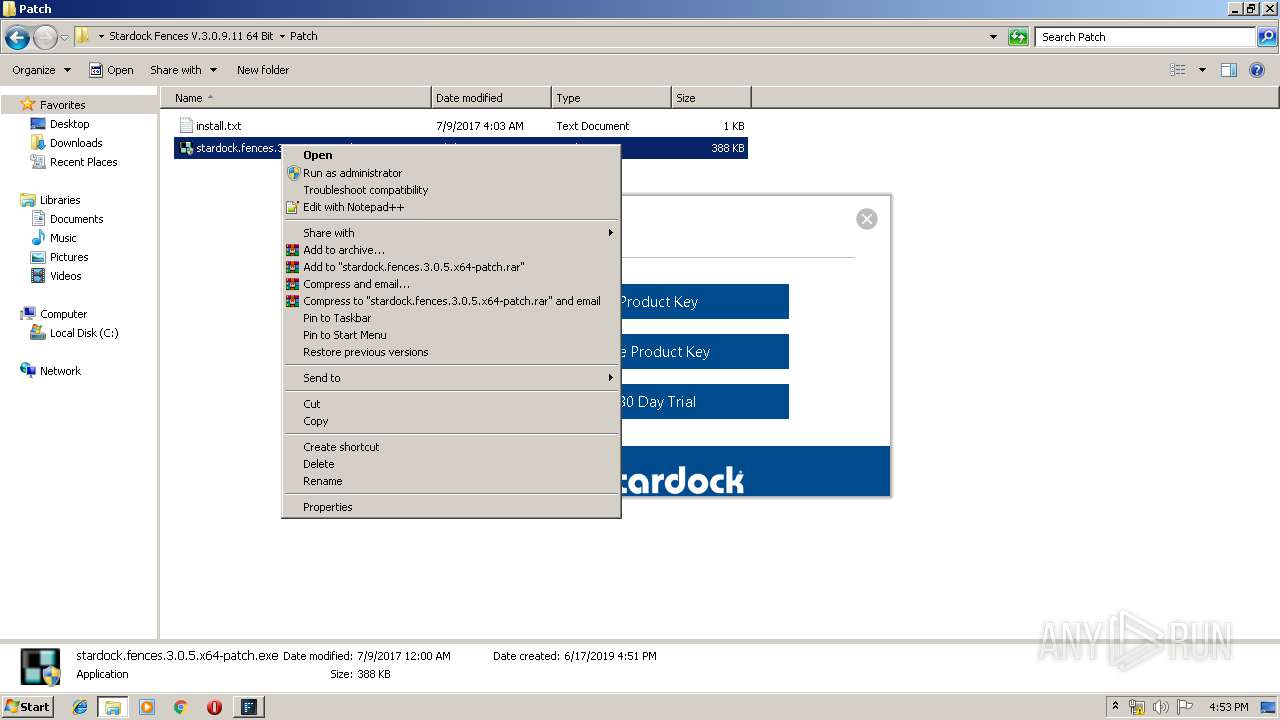Click the Start button
The width and height of the screenshot is (1280, 720).
coord(27,706)
